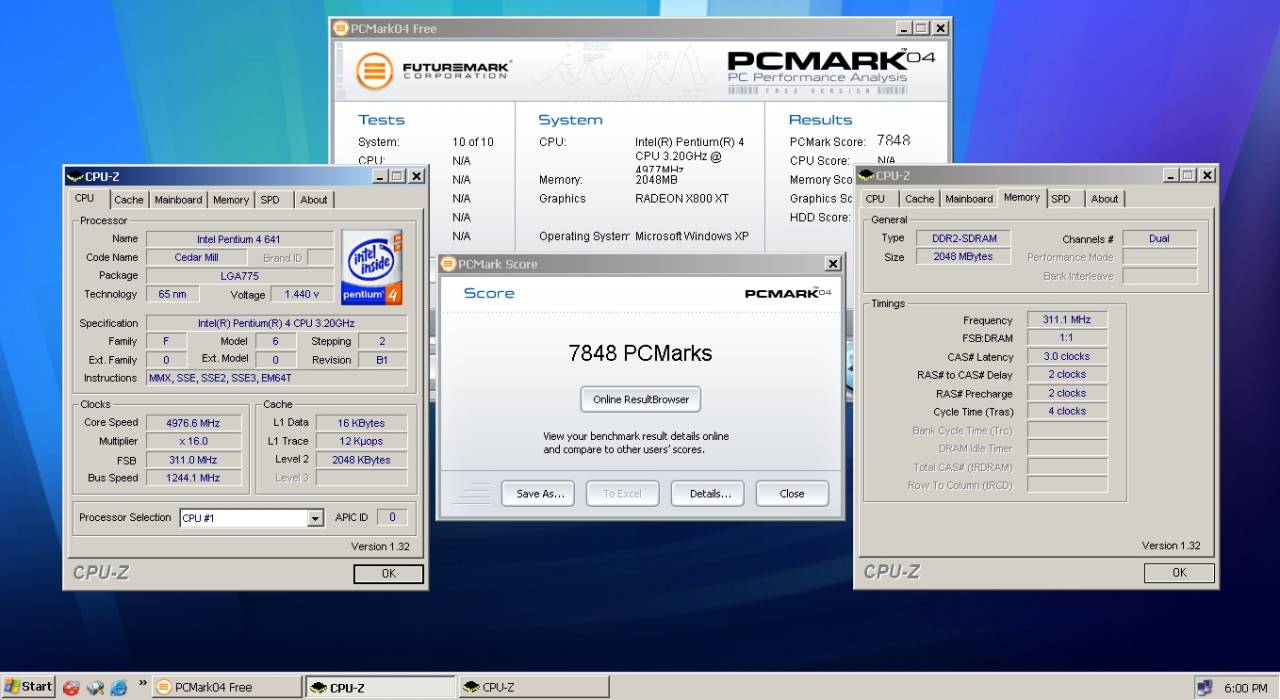
Task: Launch the red round Quick Launch shortcut
Action: pyautogui.click(x=71, y=687)
